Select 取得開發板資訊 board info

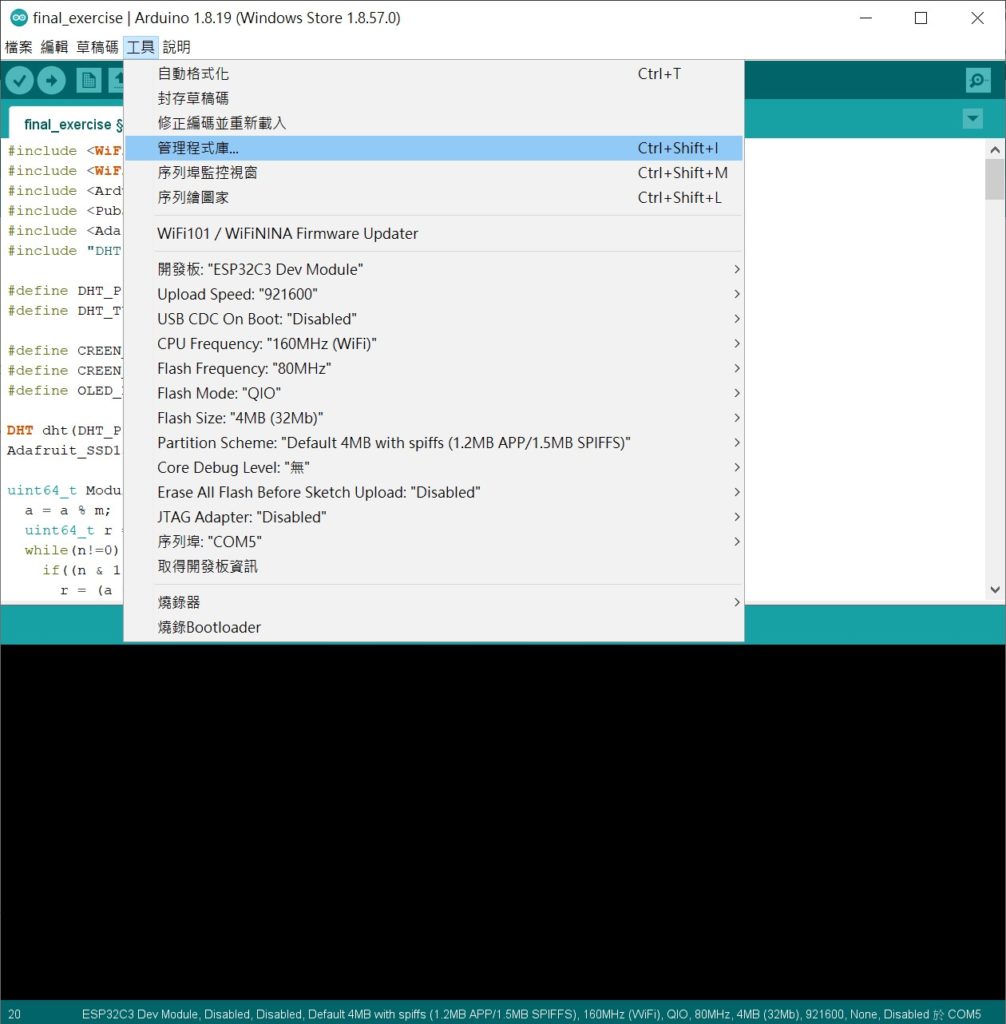(x=434, y=567)
